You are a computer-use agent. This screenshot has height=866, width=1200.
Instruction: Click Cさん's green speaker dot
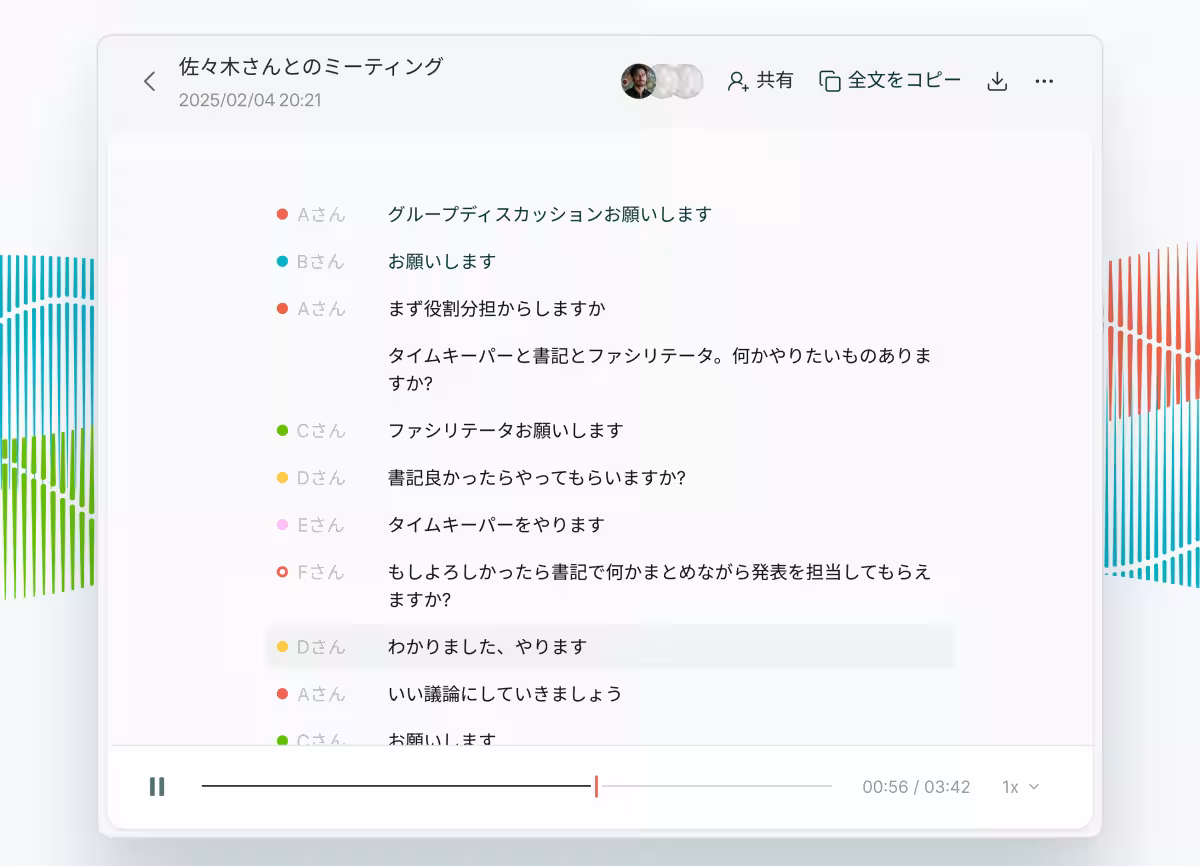point(281,429)
